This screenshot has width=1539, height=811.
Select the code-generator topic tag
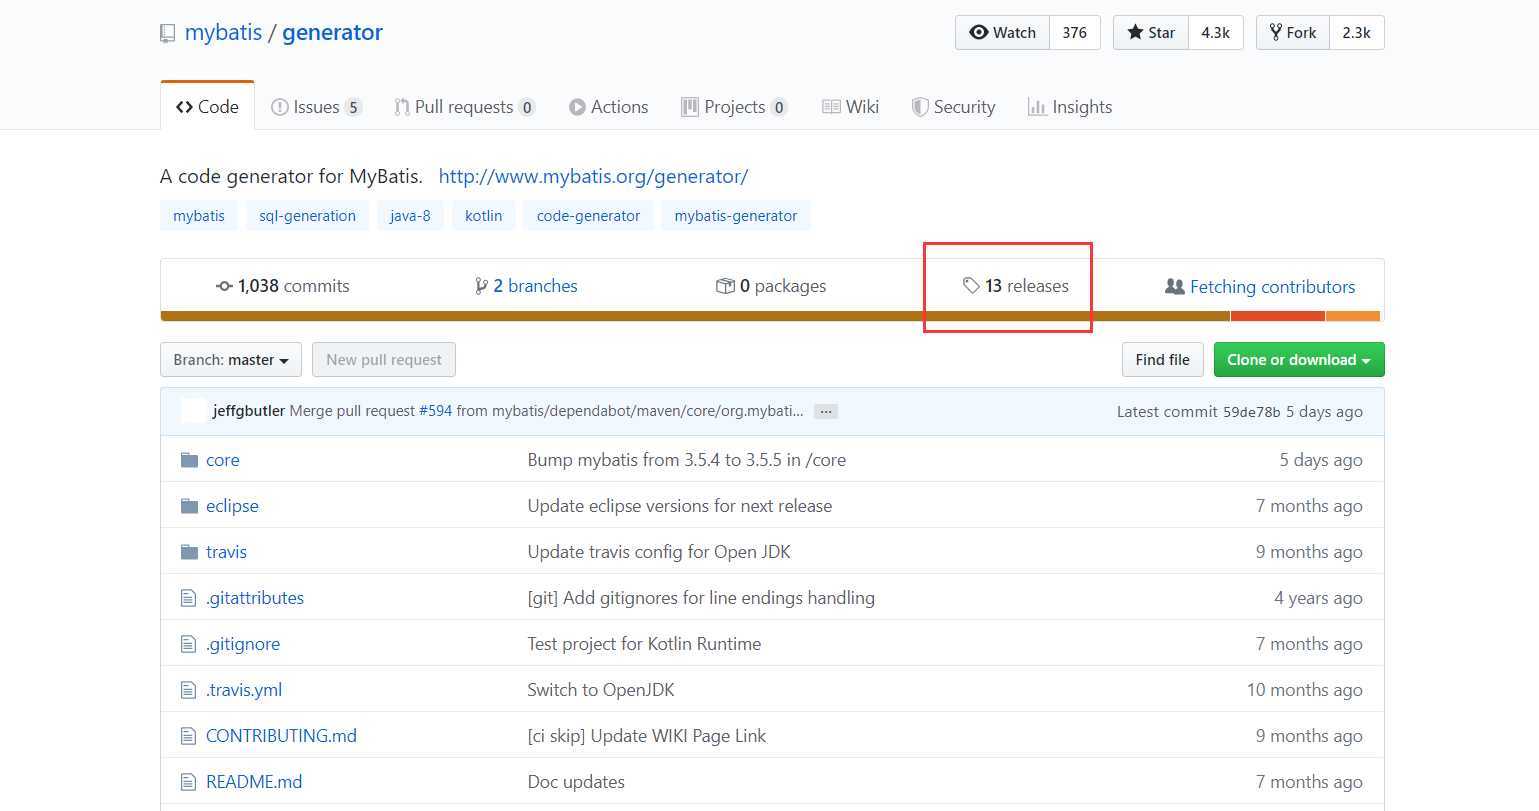click(588, 216)
